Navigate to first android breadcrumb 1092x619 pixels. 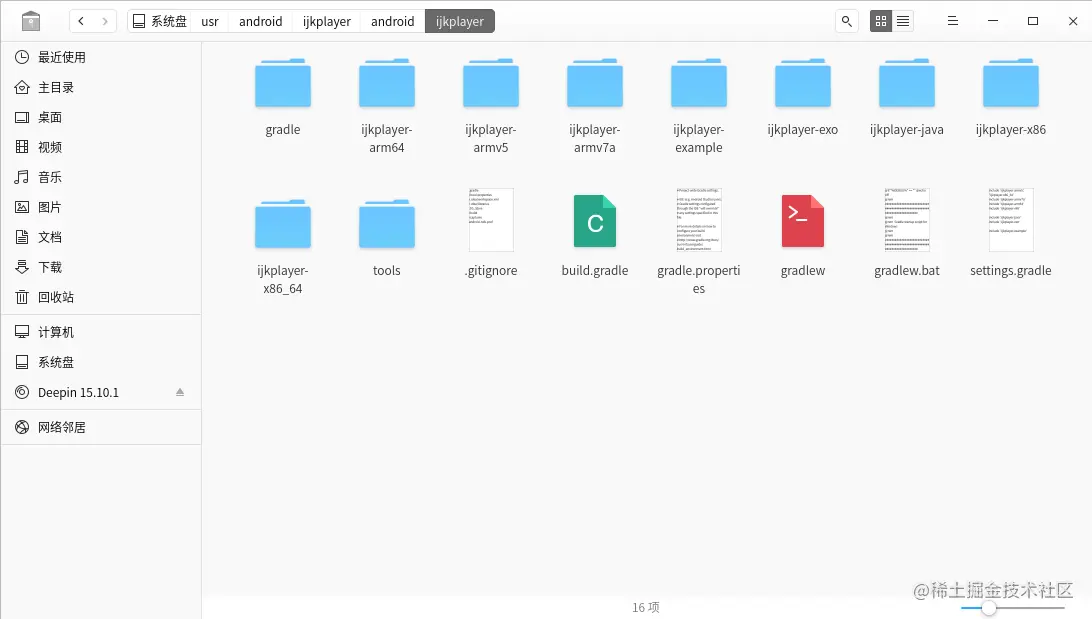coord(260,21)
